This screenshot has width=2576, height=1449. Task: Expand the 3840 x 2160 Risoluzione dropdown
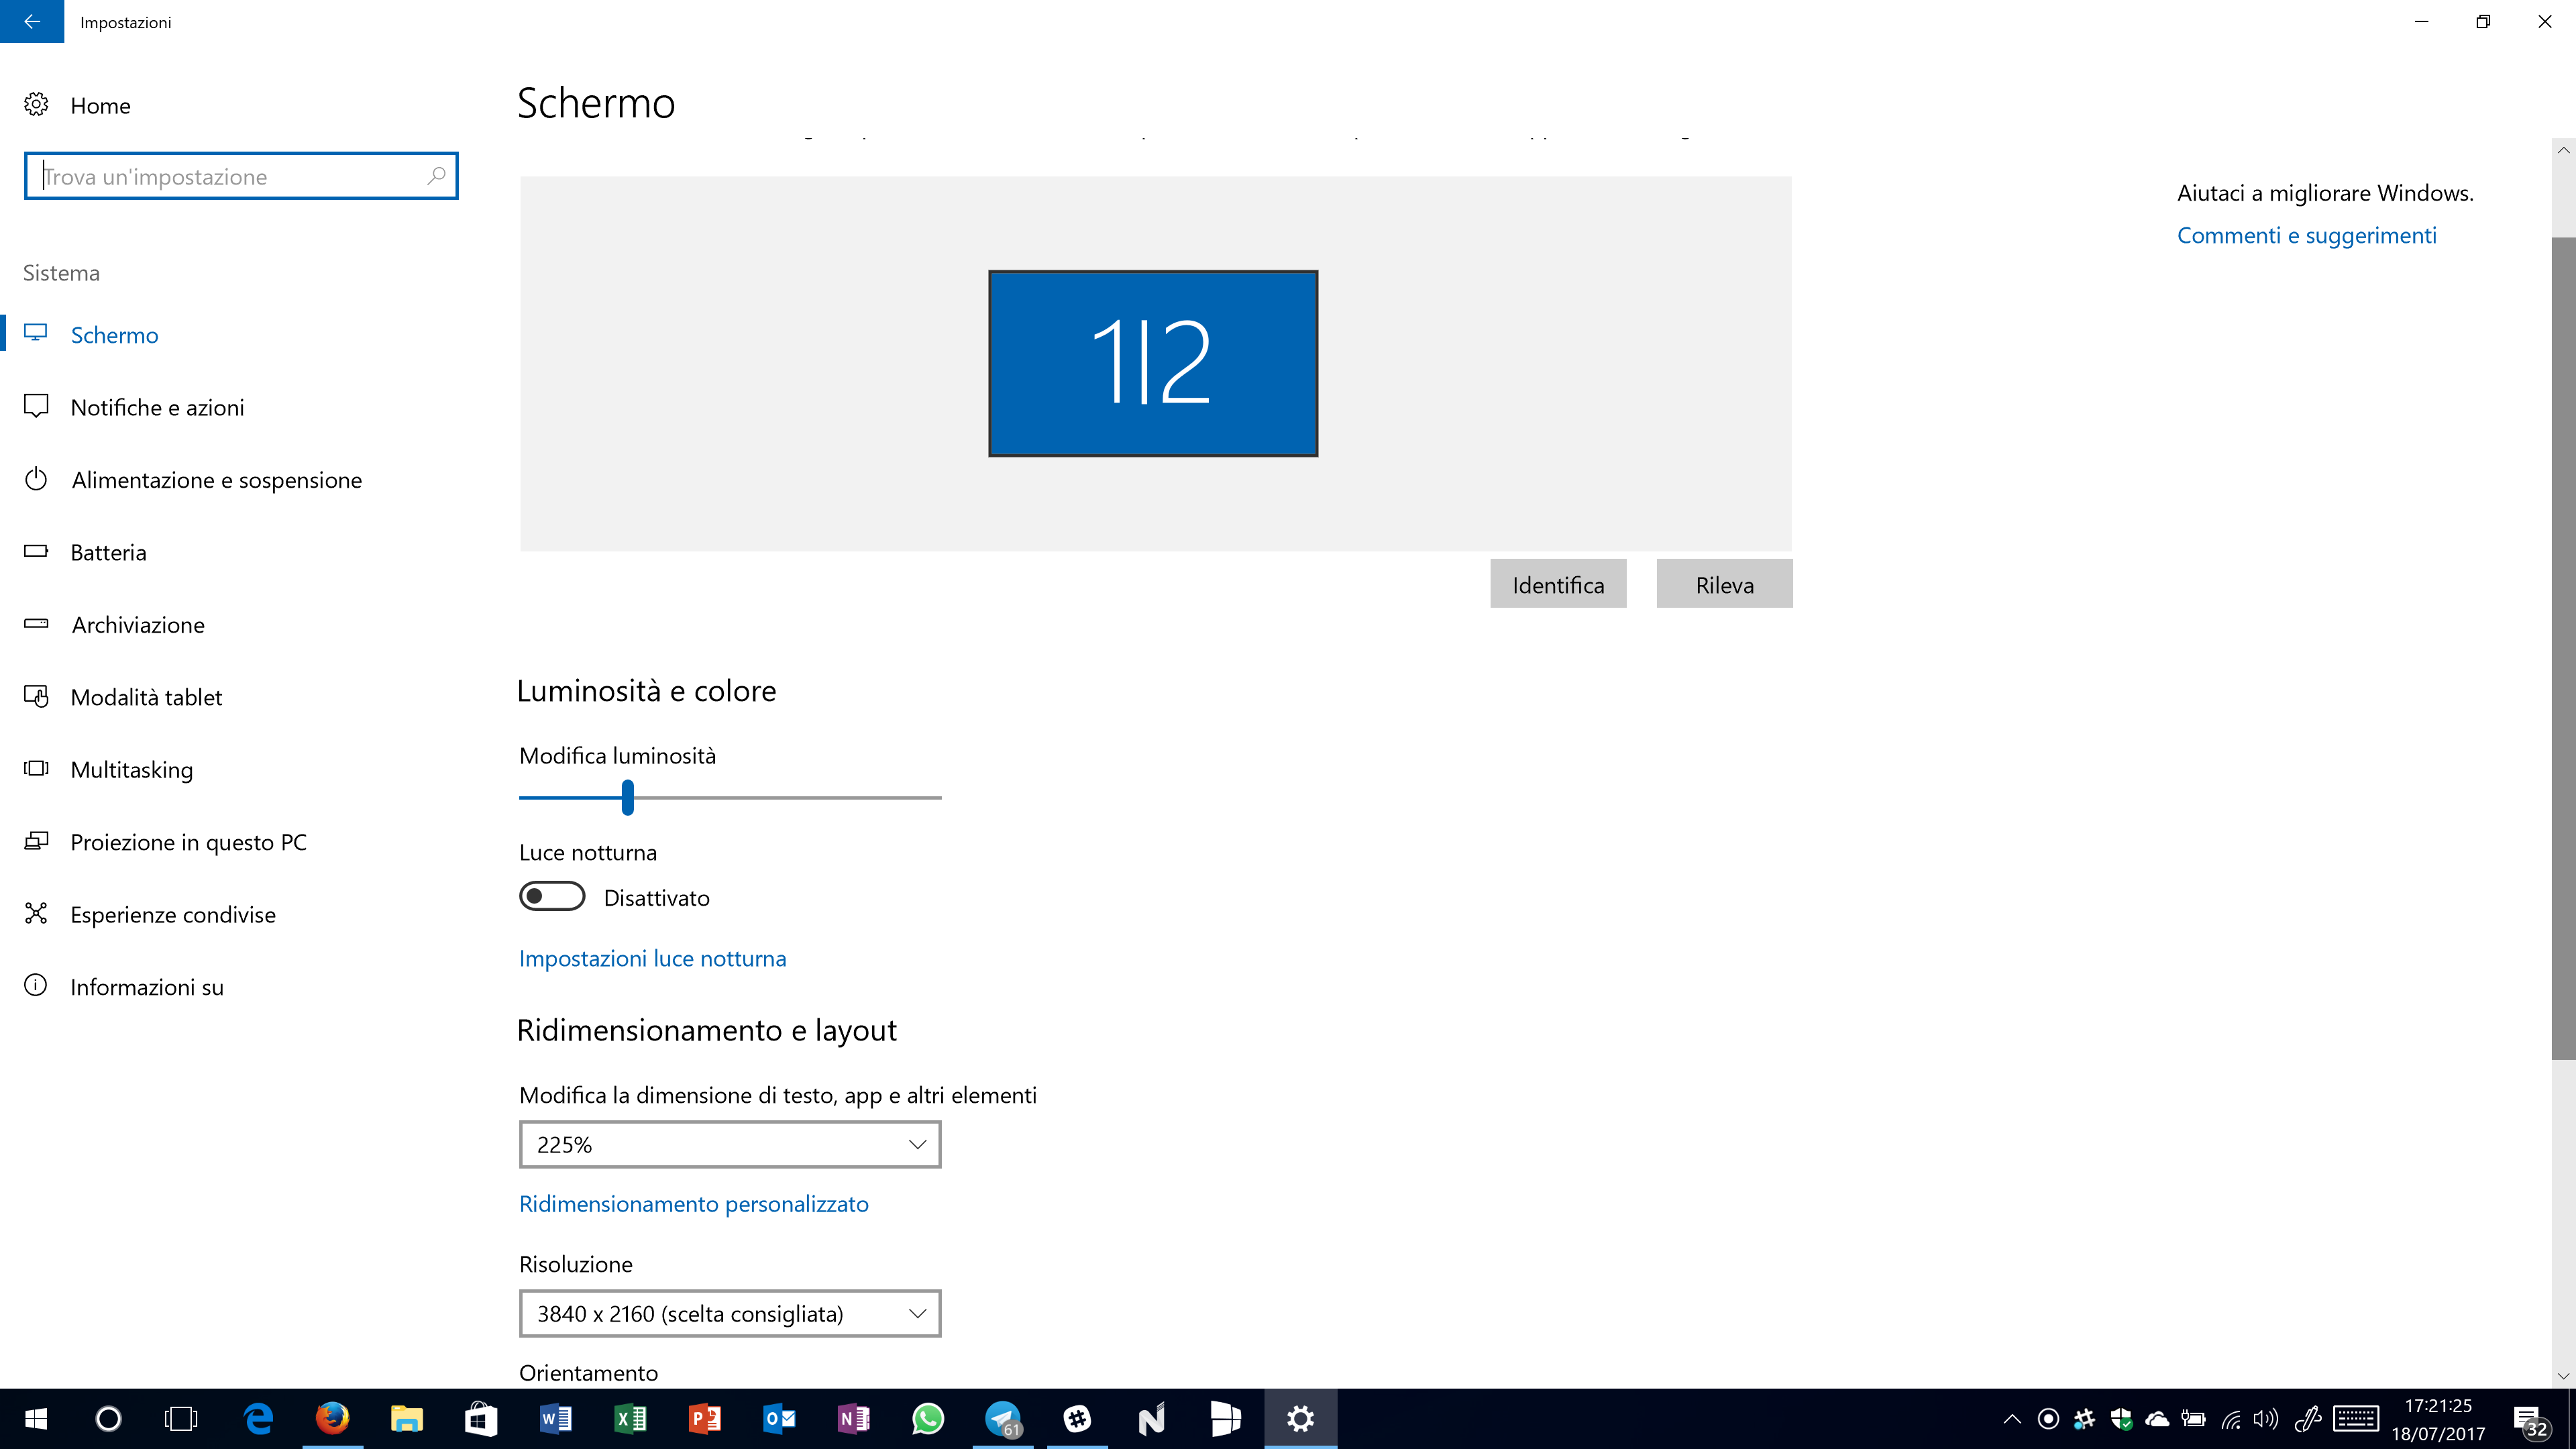(x=730, y=1313)
